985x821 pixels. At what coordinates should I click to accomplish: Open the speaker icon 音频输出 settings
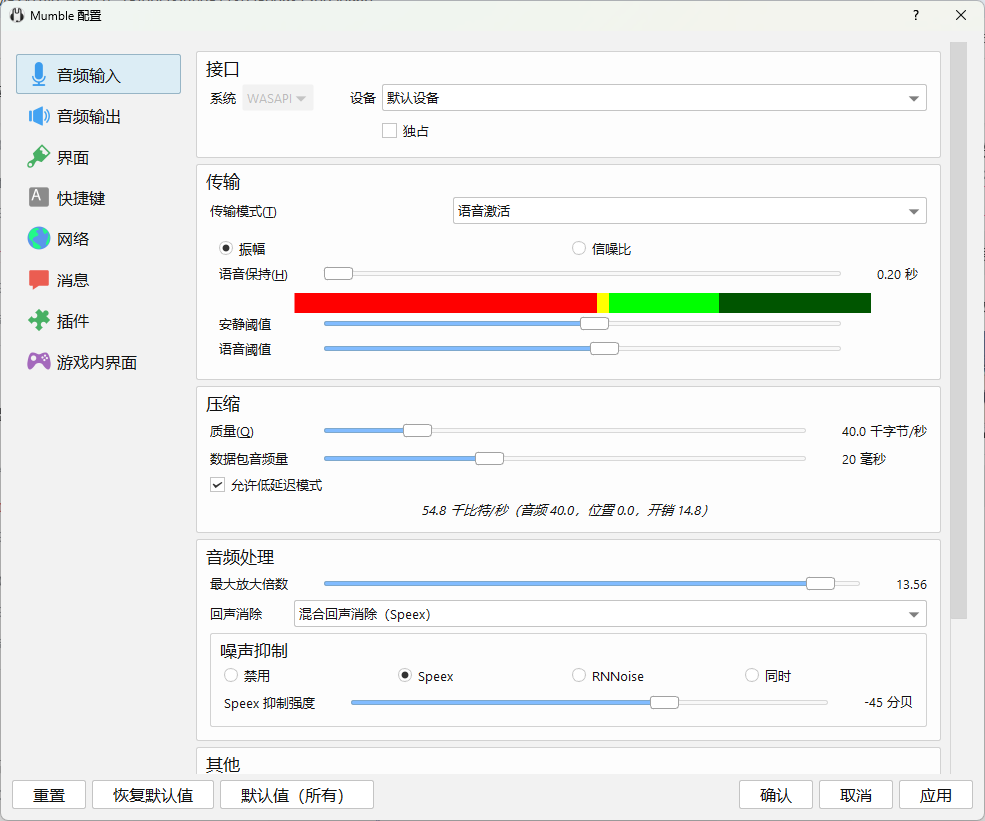pyautogui.click(x=39, y=116)
